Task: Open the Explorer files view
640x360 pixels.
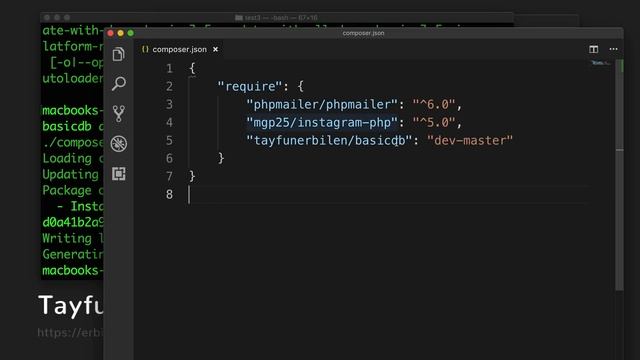Action: pyautogui.click(x=118, y=54)
